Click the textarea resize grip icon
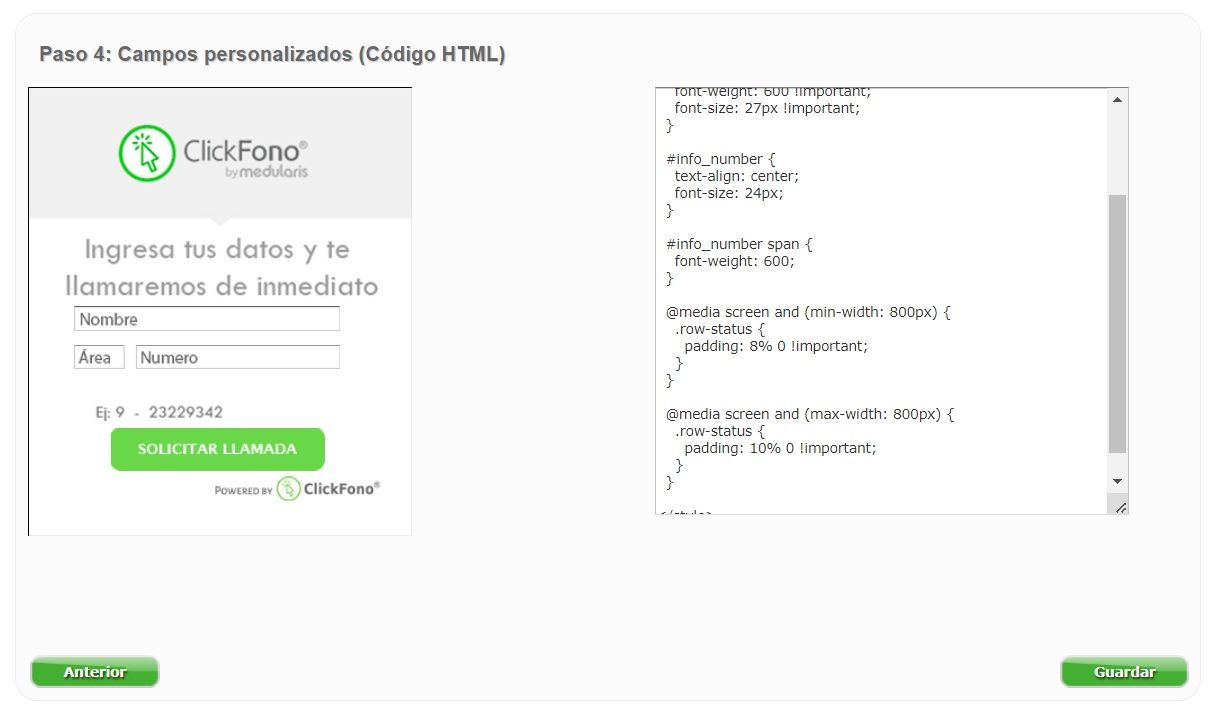This screenshot has height=713, width=1216. pos(1120,508)
